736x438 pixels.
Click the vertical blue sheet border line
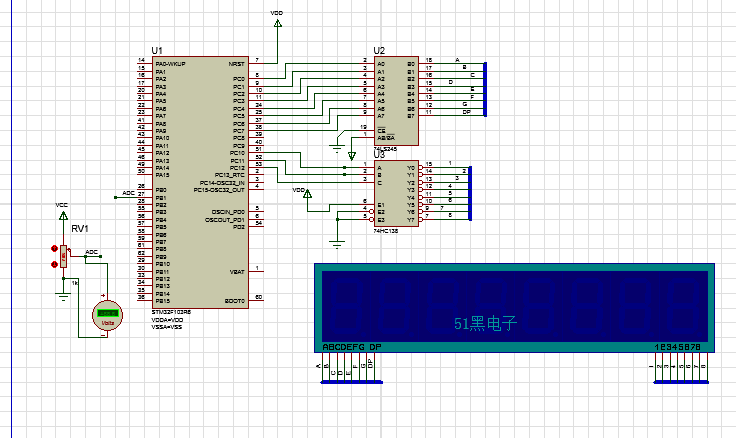(11, 219)
